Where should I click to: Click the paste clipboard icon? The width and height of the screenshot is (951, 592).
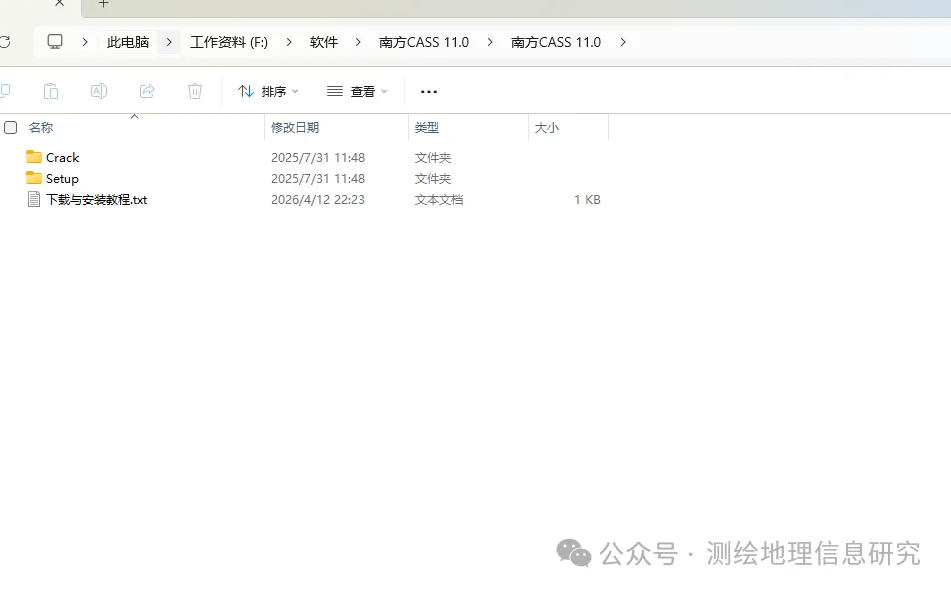tap(51, 92)
